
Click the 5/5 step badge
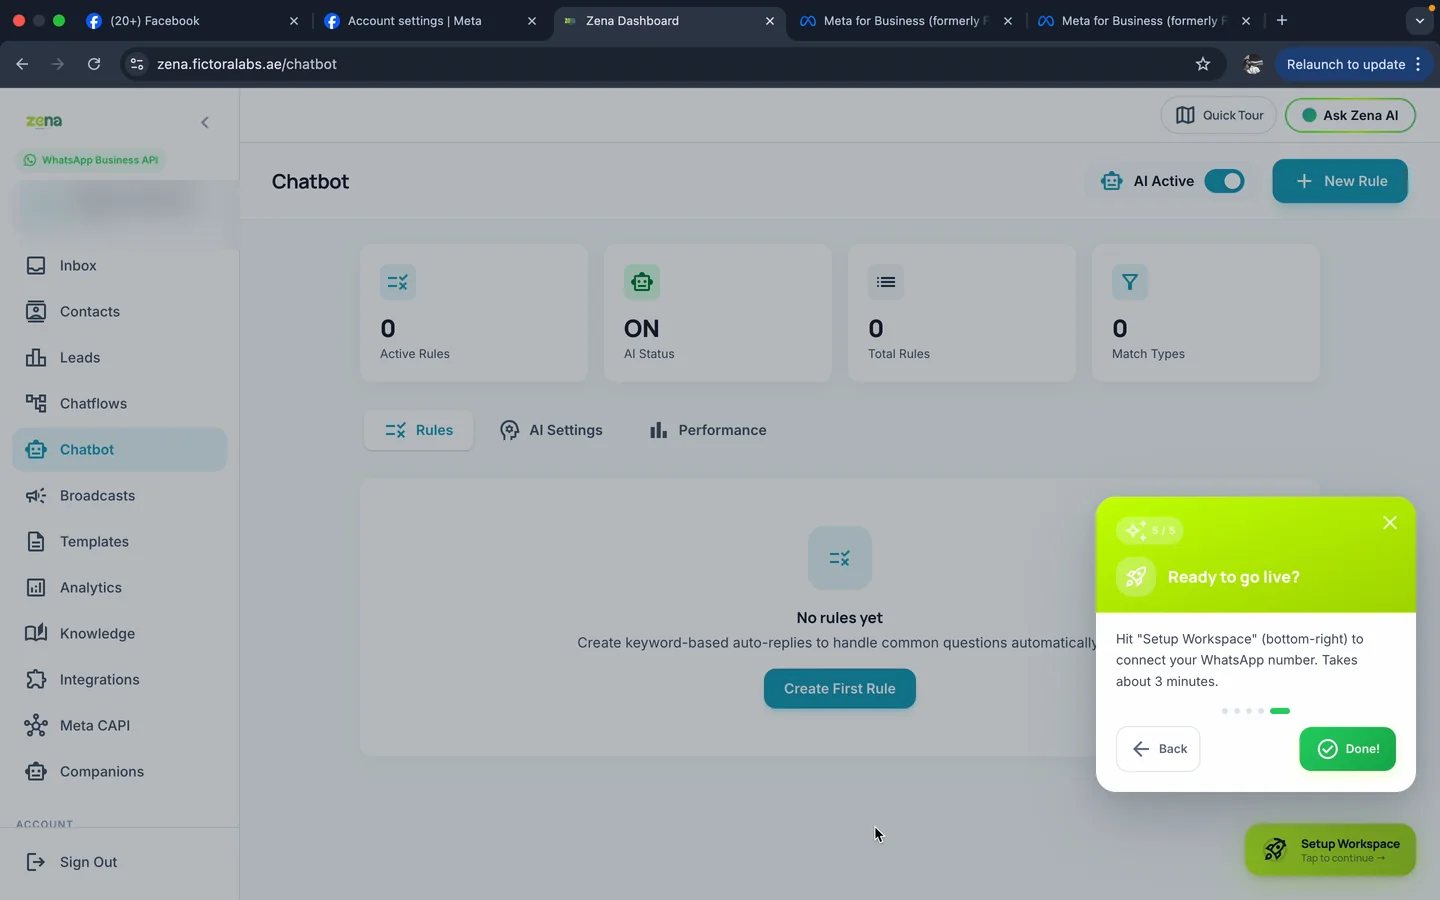pos(1150,530)
